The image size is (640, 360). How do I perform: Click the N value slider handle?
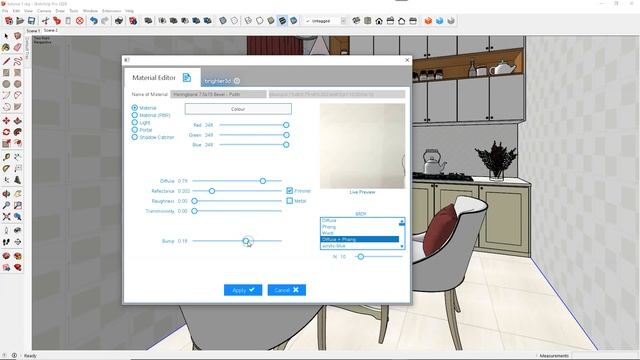360,257
